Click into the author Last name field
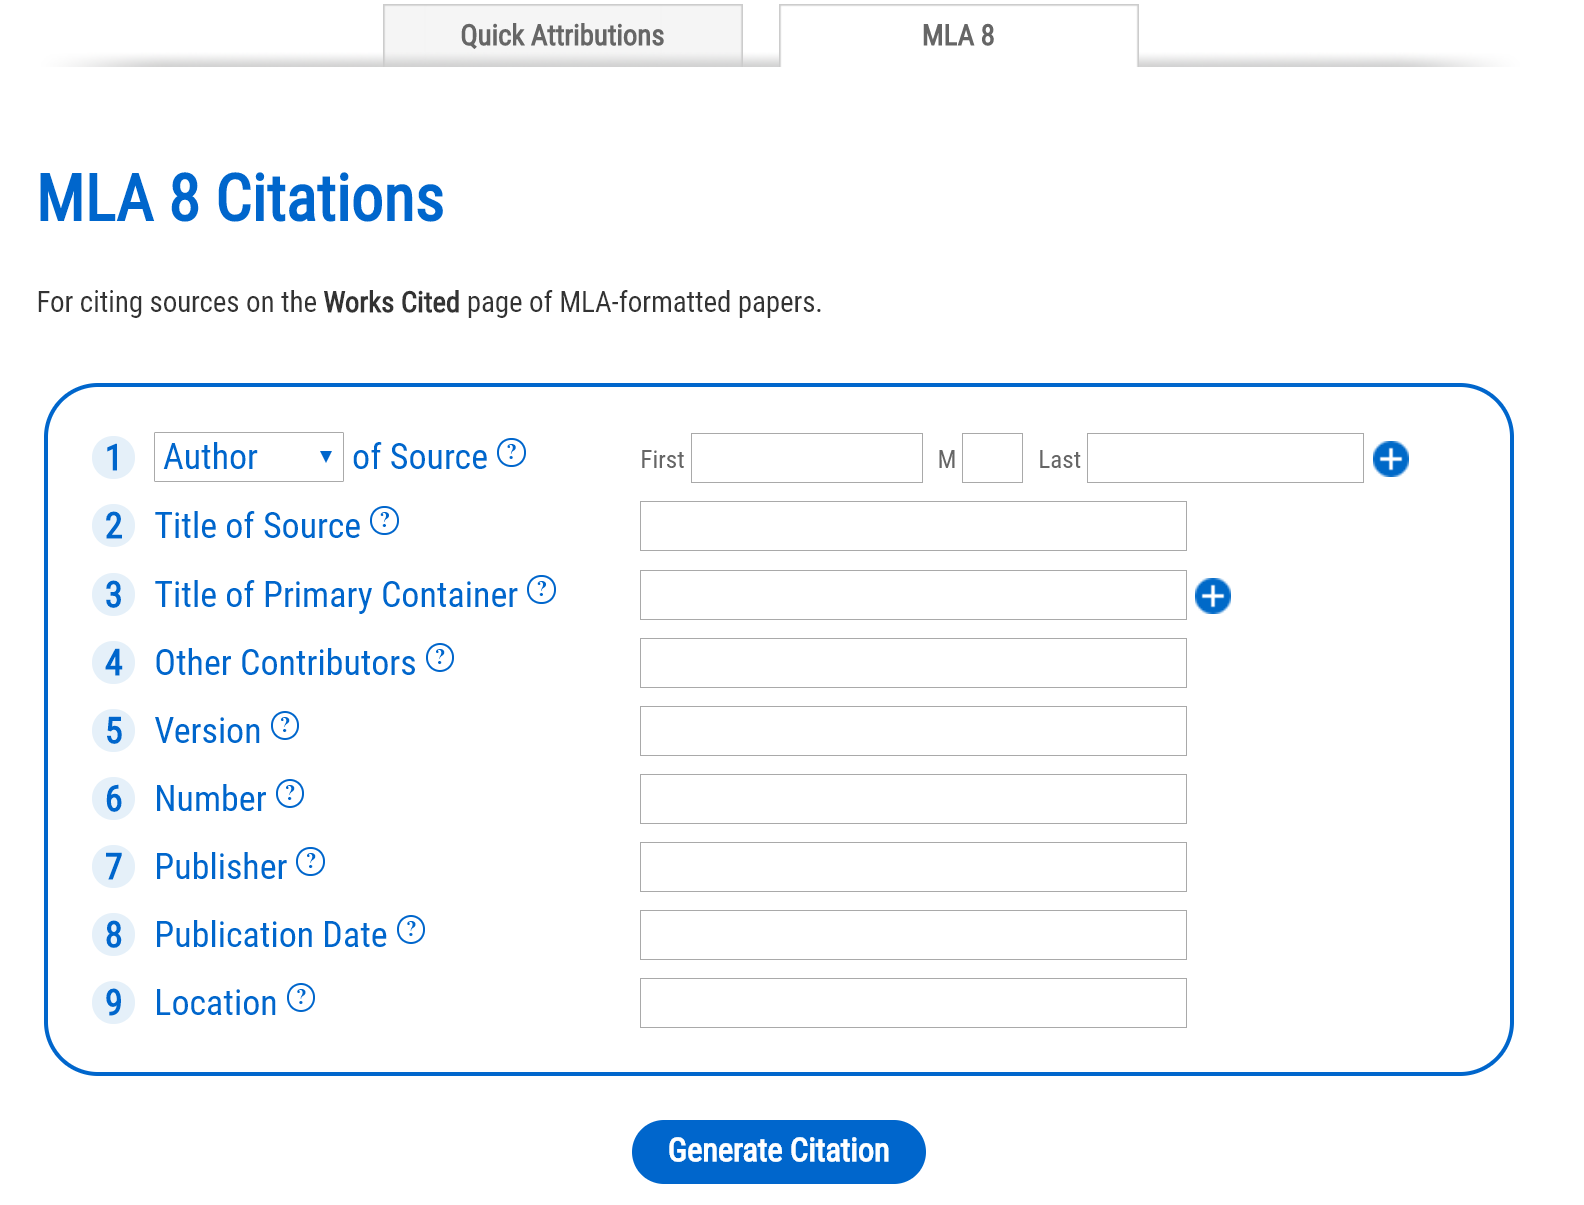The image size is (1584, 1205). 1224,457
